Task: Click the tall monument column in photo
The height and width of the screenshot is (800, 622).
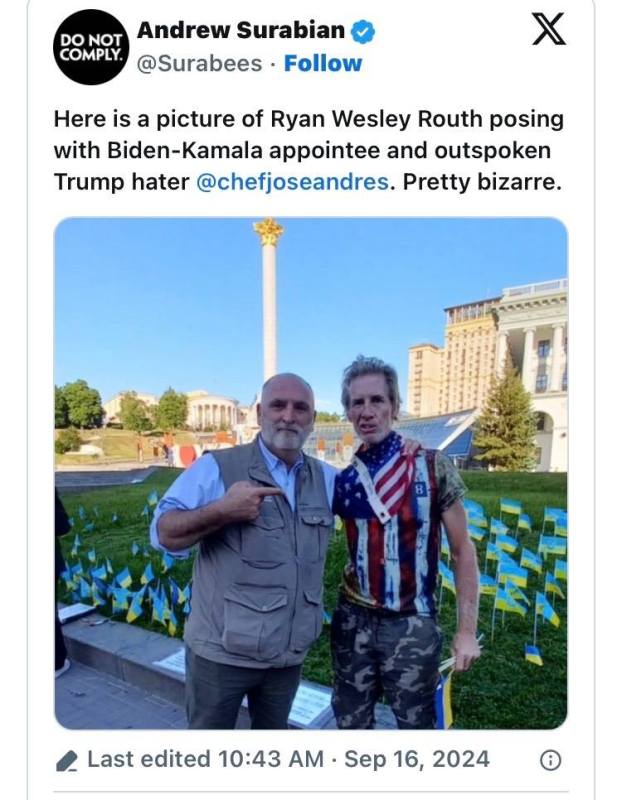Action: click(269, 301)
